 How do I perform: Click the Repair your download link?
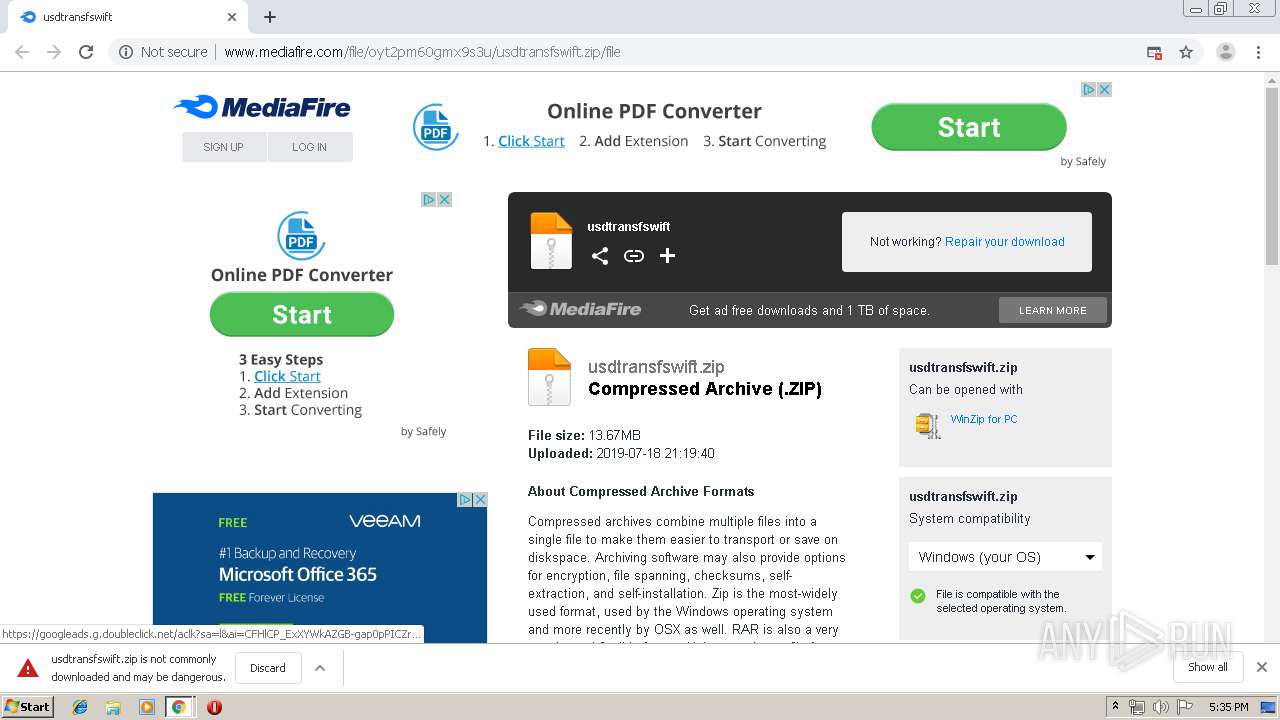[x=1004, y=242]
